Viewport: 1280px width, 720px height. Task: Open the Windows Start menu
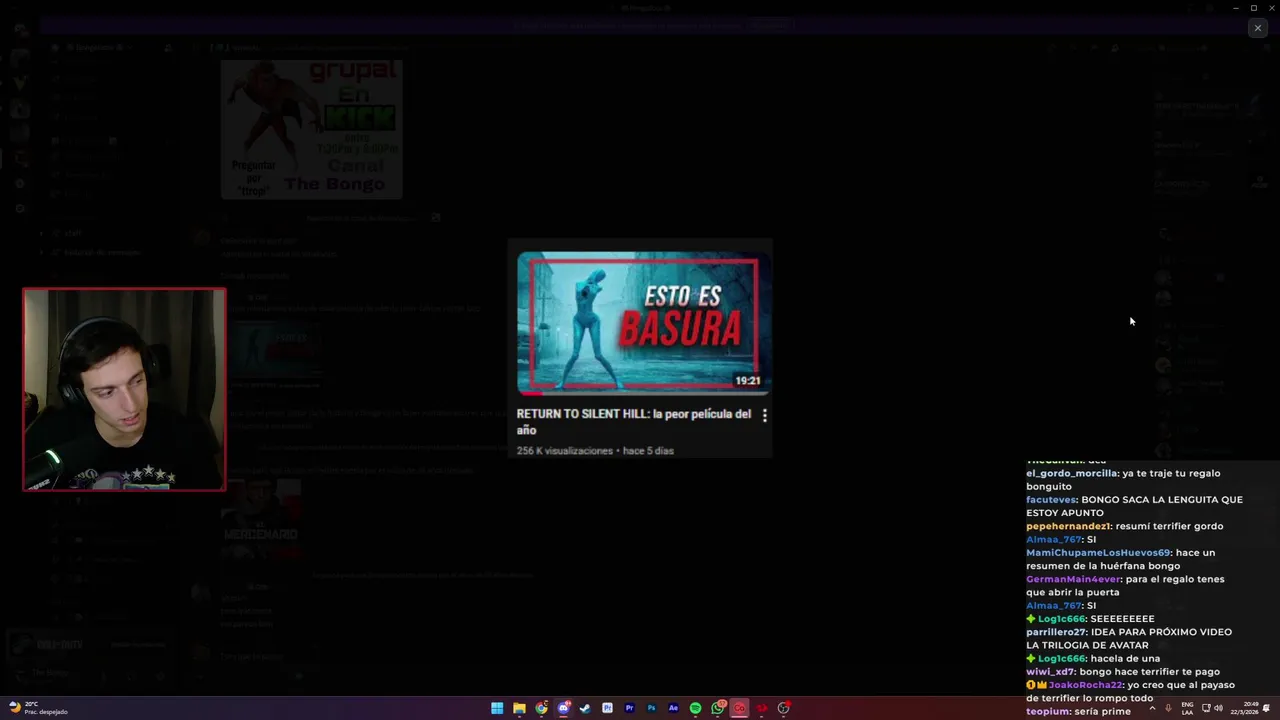click(x=497, y=708)
